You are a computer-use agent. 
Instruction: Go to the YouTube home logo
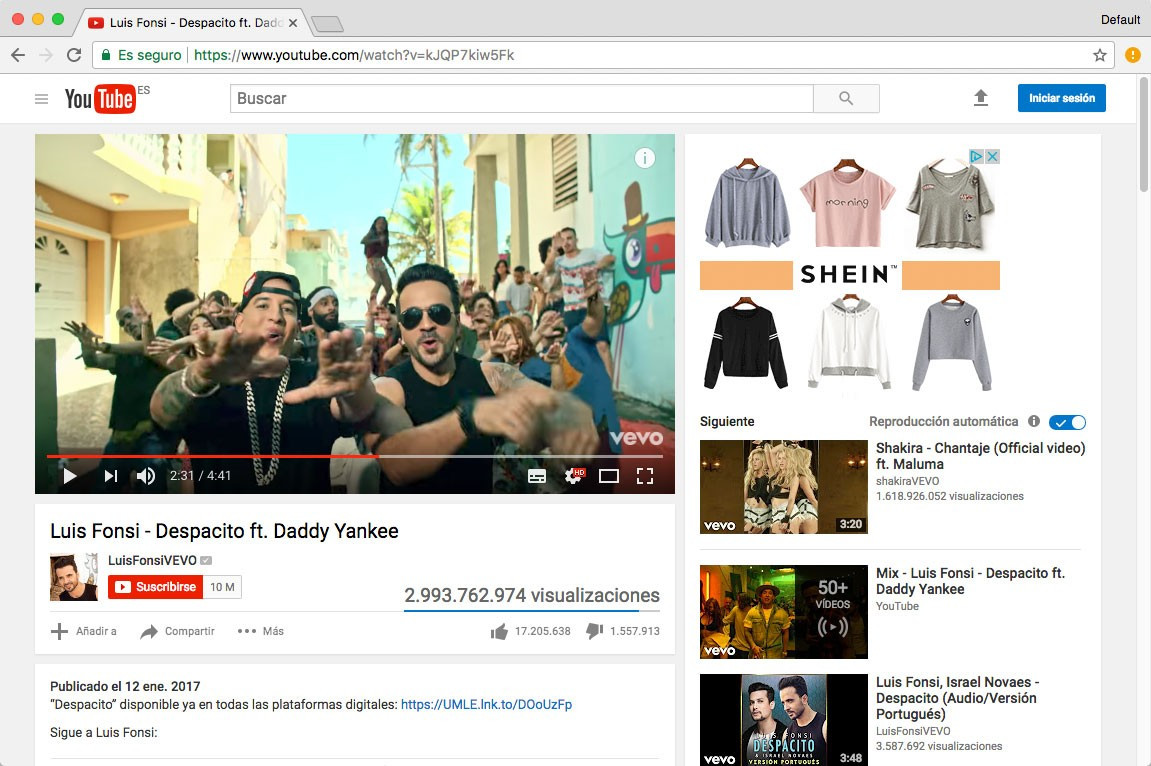coord(100,98)
